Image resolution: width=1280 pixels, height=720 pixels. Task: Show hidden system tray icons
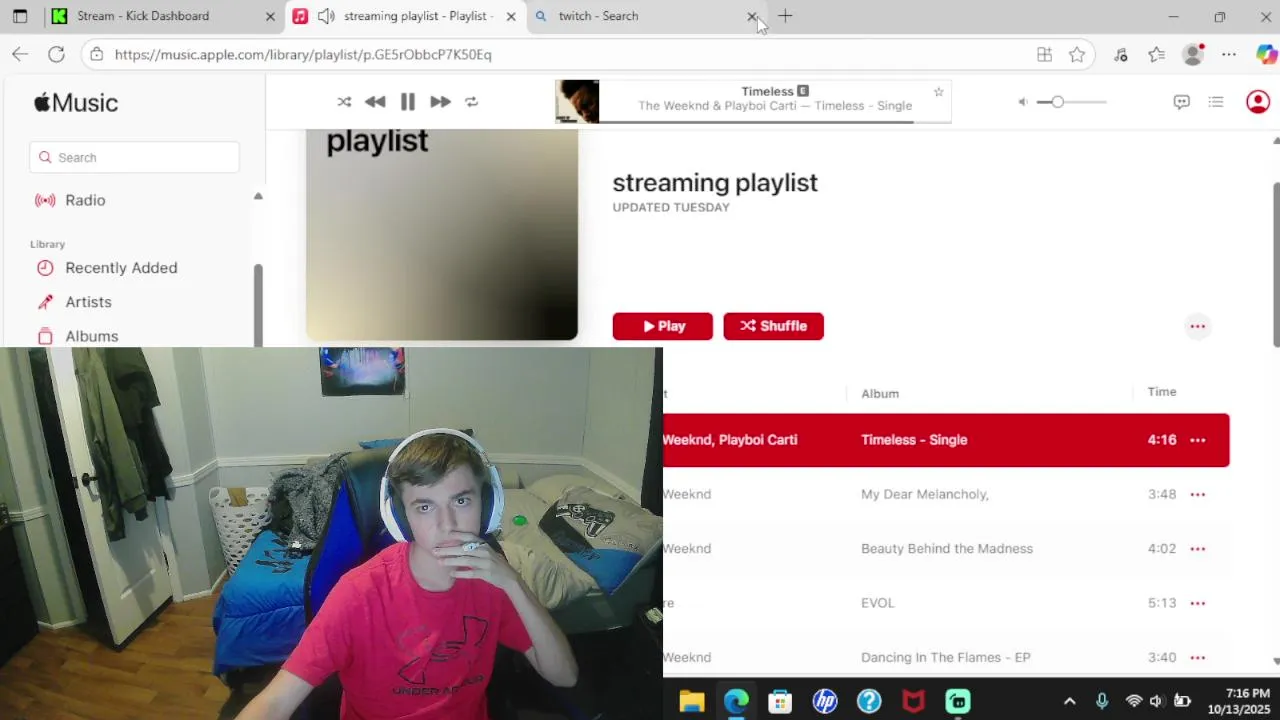[x=1069, y=701]
